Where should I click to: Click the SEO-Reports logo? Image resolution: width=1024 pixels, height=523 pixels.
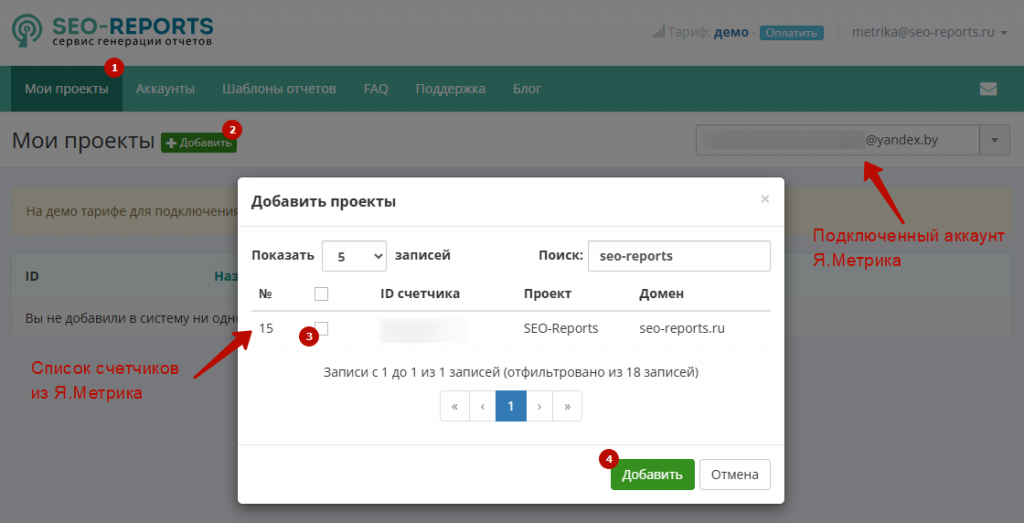[x=112, y=31]
